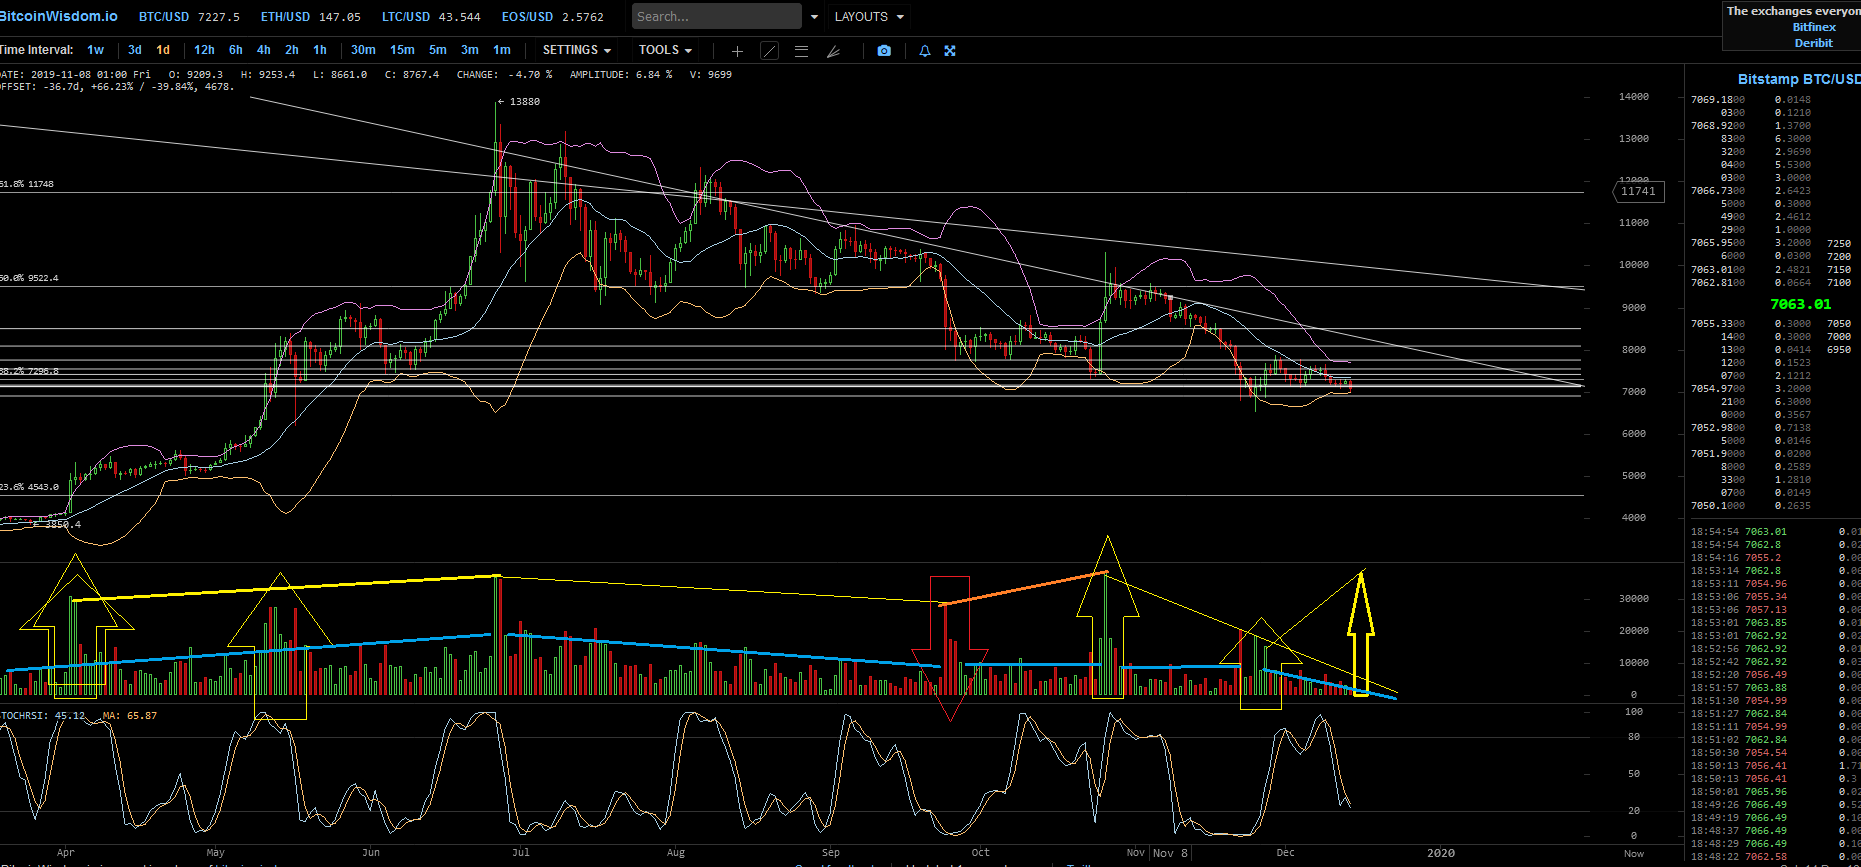Click the 11741 price label on axis
Screen dimensions: 1861x867
pyautogui.click(x=1638, y=192)
